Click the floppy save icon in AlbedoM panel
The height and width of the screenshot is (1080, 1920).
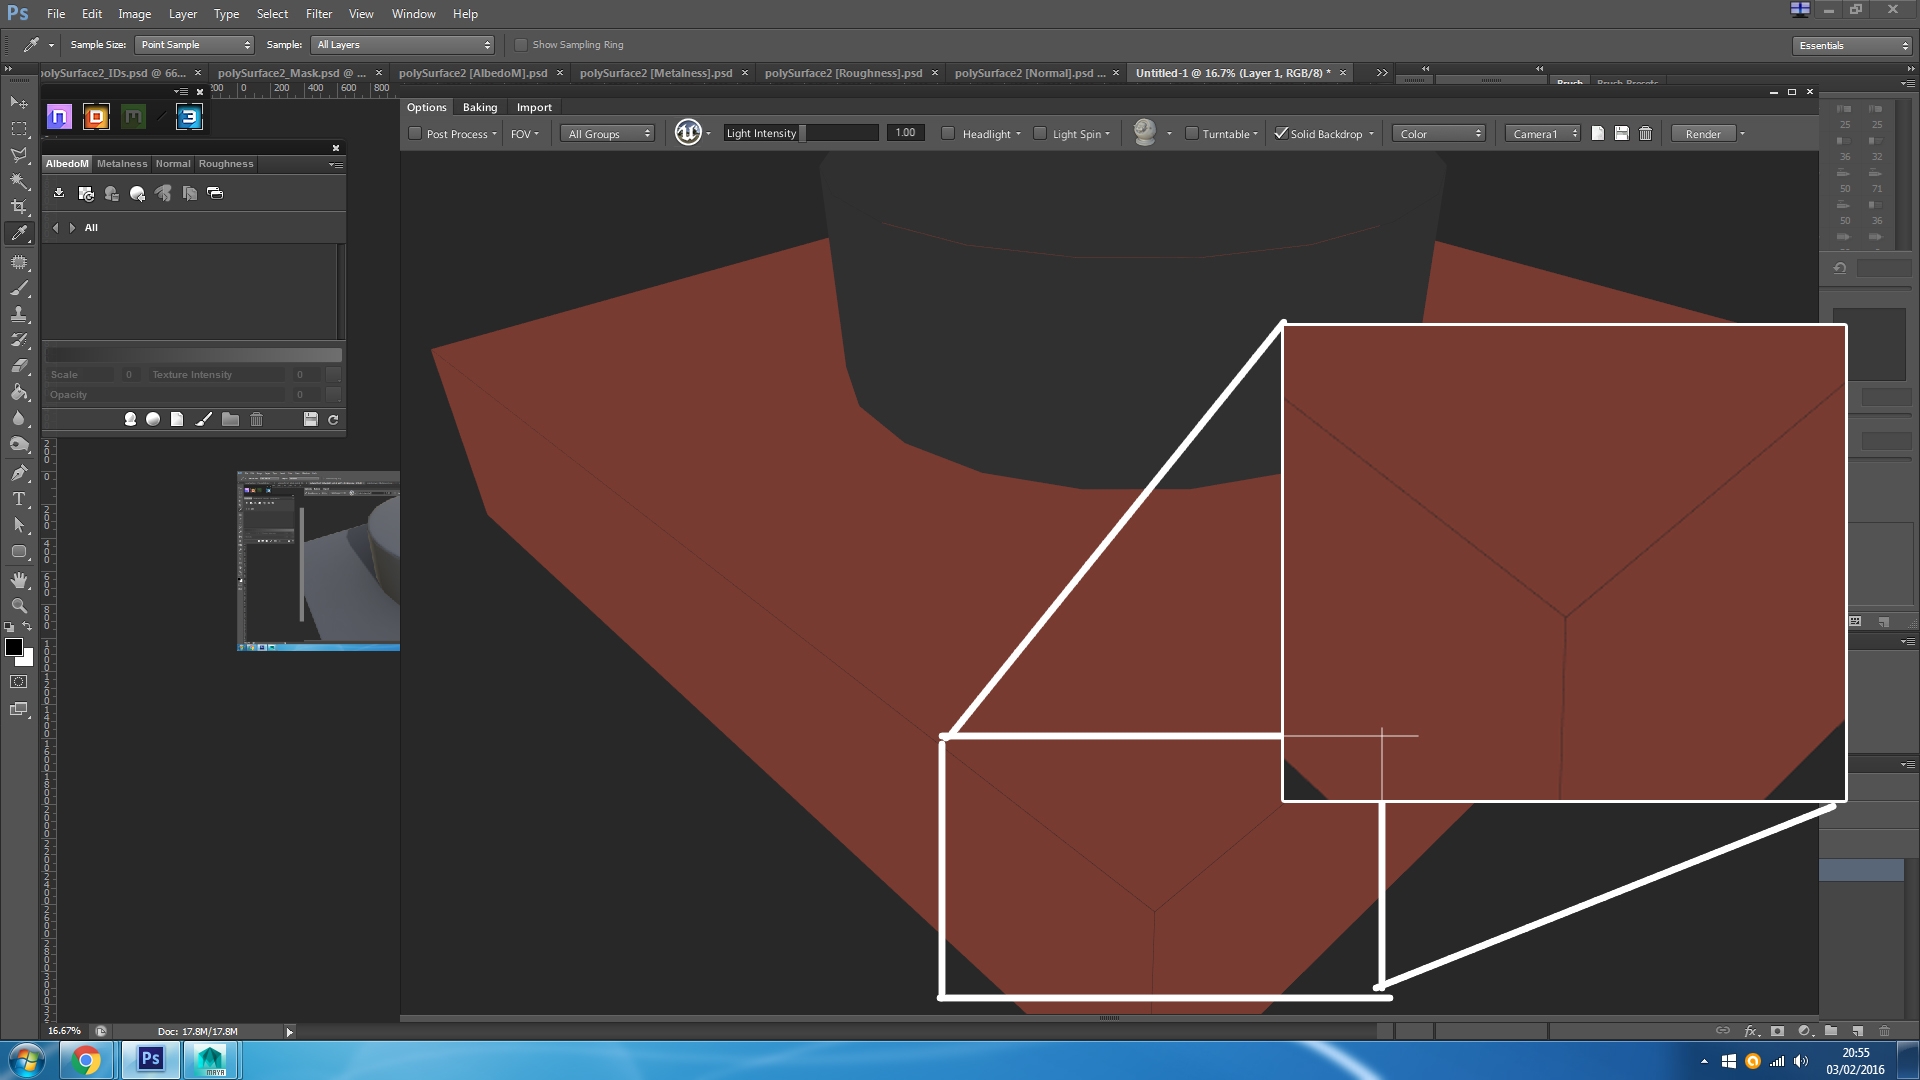[x=310, y=419]
